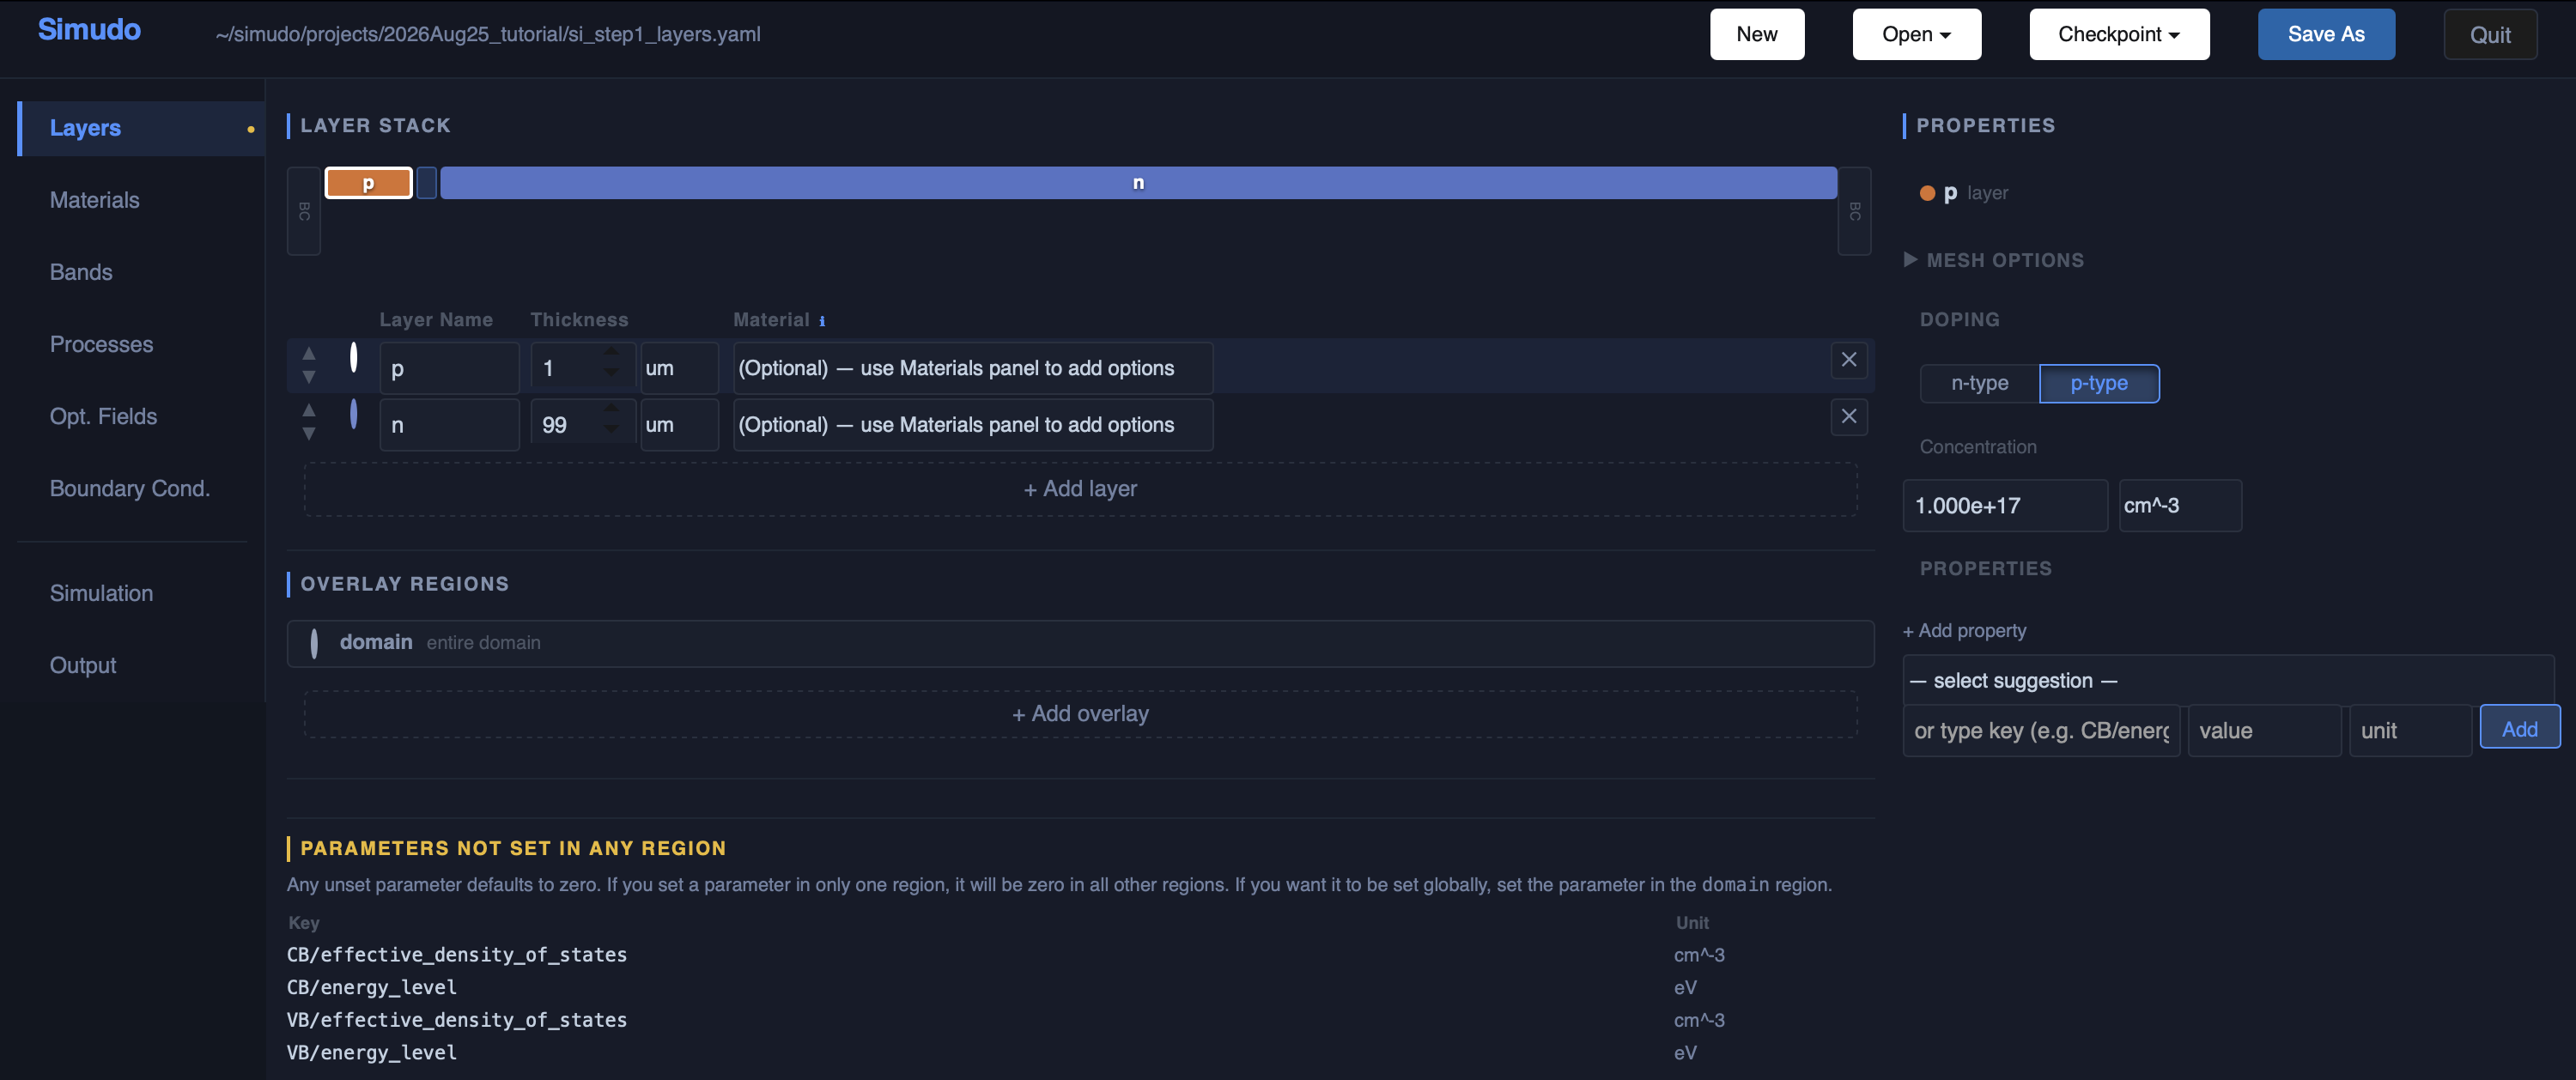Go to the Processes panel
The width and height of the screenshot is (2576, 1080).
[102, 344]
